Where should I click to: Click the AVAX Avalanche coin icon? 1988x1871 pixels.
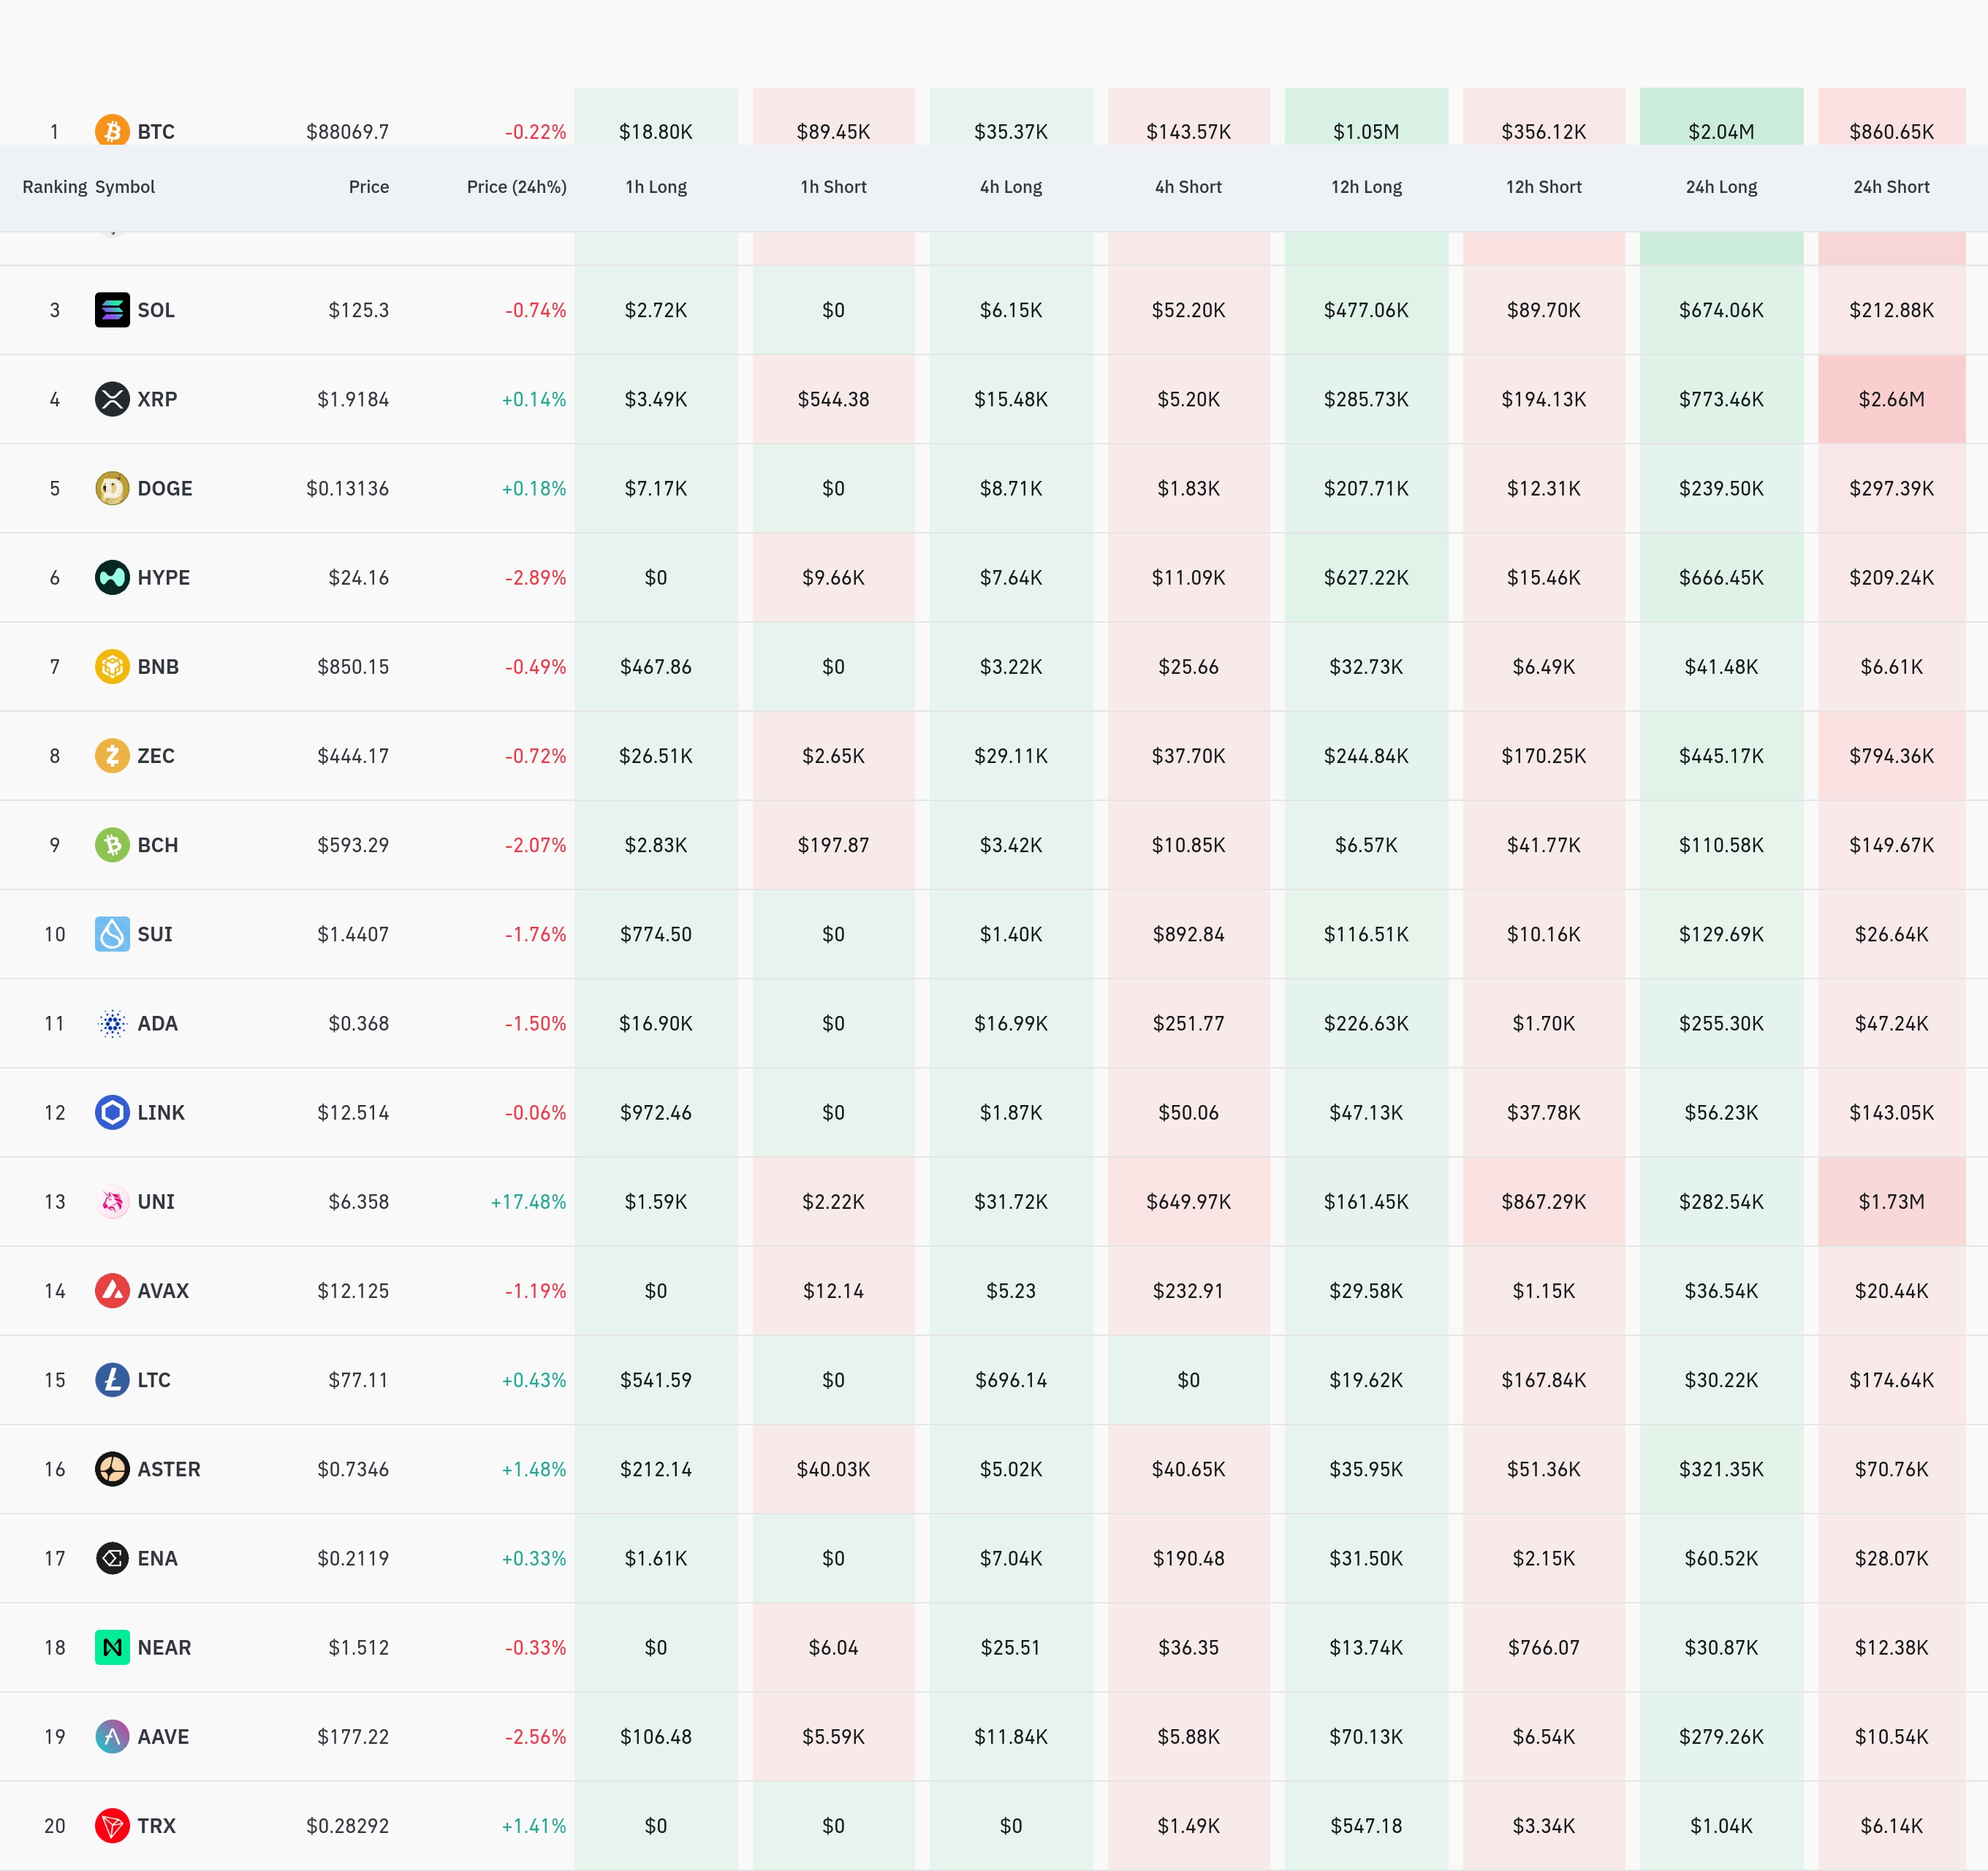coord(112,1290)
